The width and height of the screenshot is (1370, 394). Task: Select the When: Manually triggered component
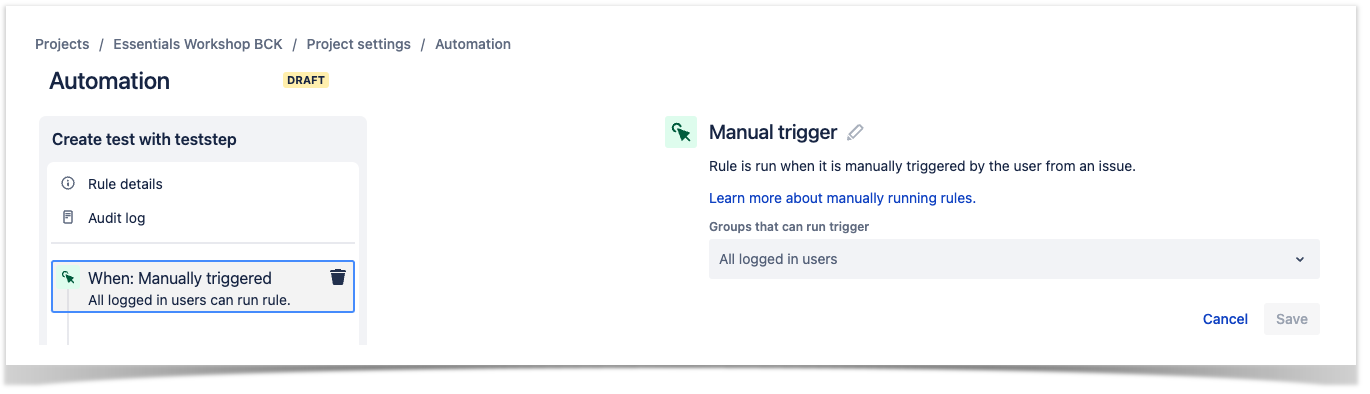click(x=203, y=288)
